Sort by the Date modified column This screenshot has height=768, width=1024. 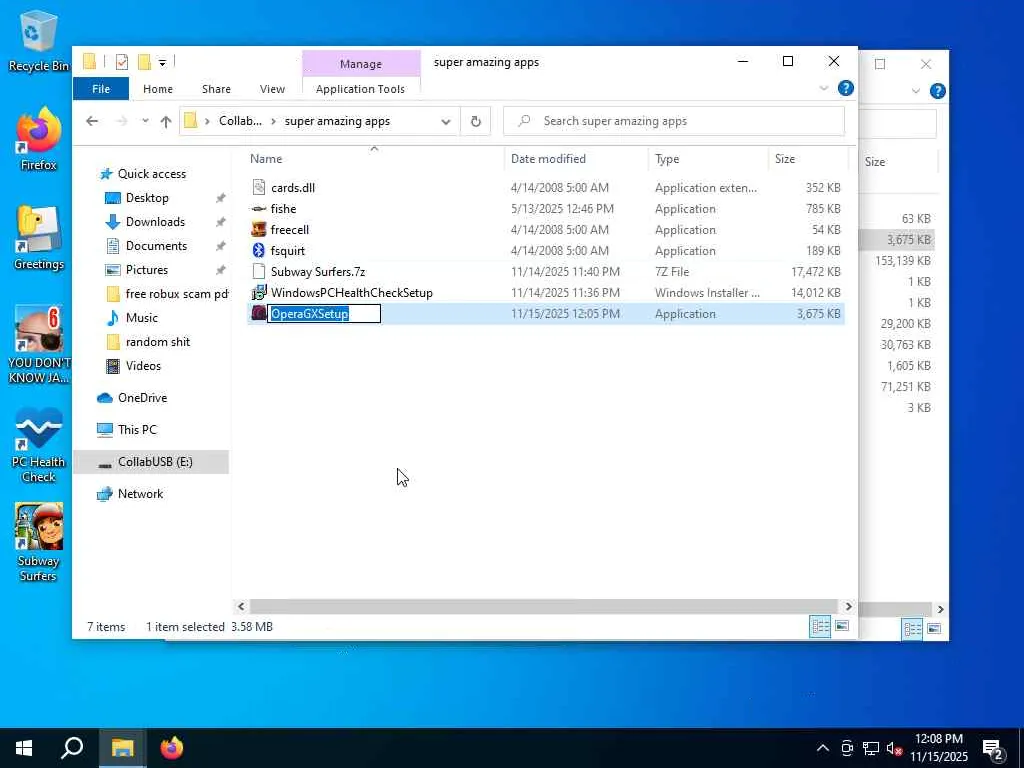pos(549,159)
